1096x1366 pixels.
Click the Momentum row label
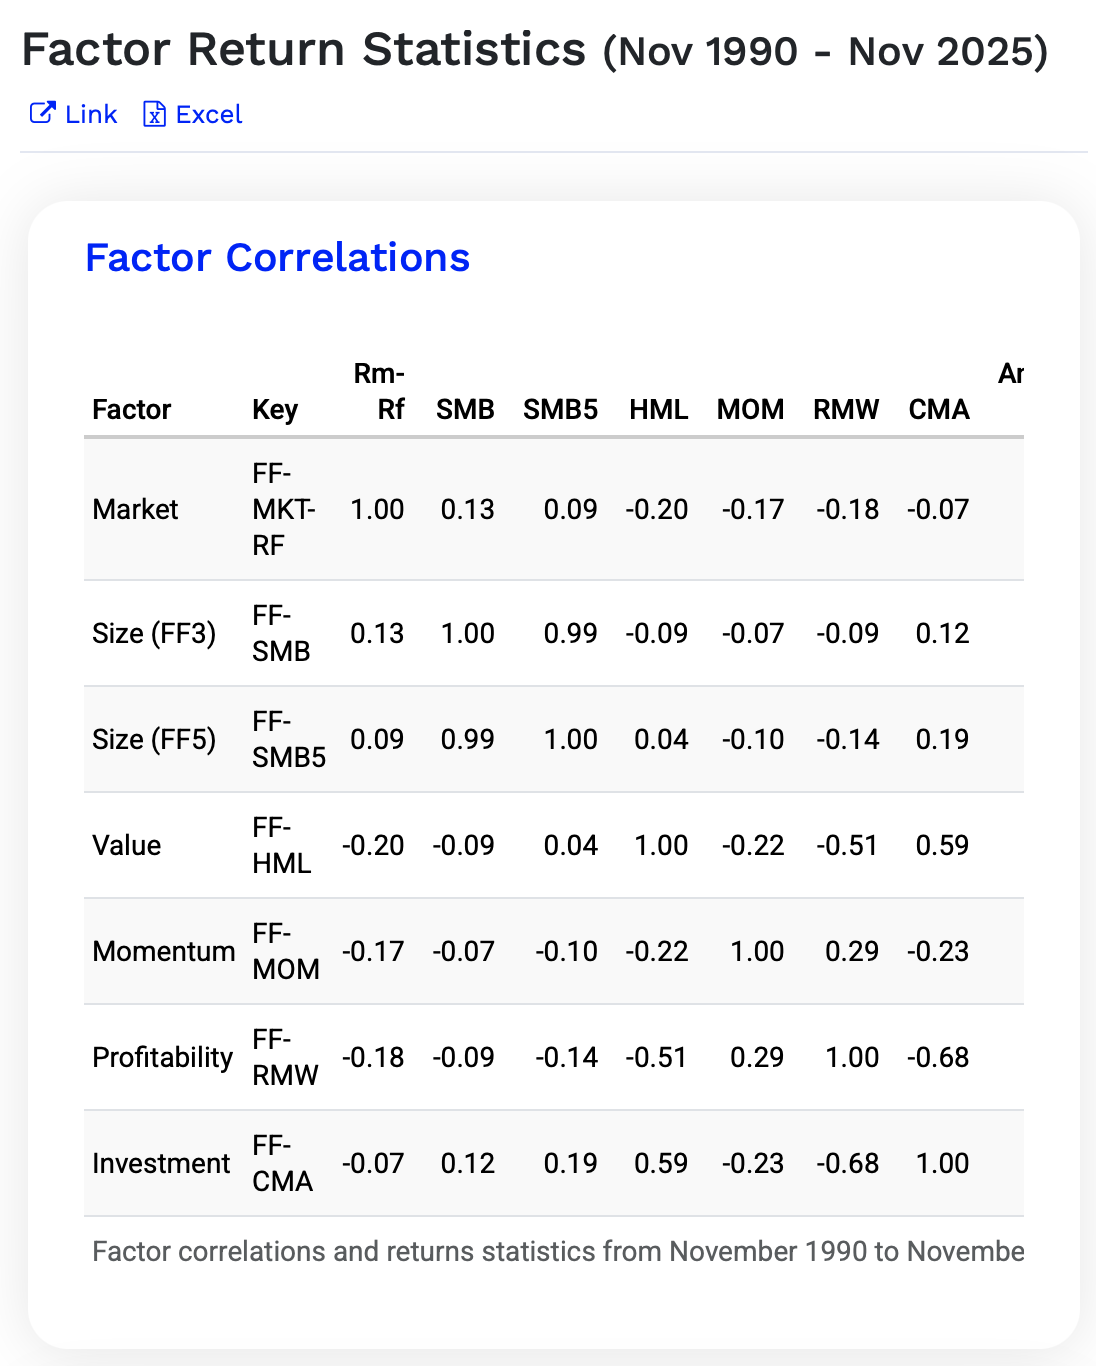163,951
